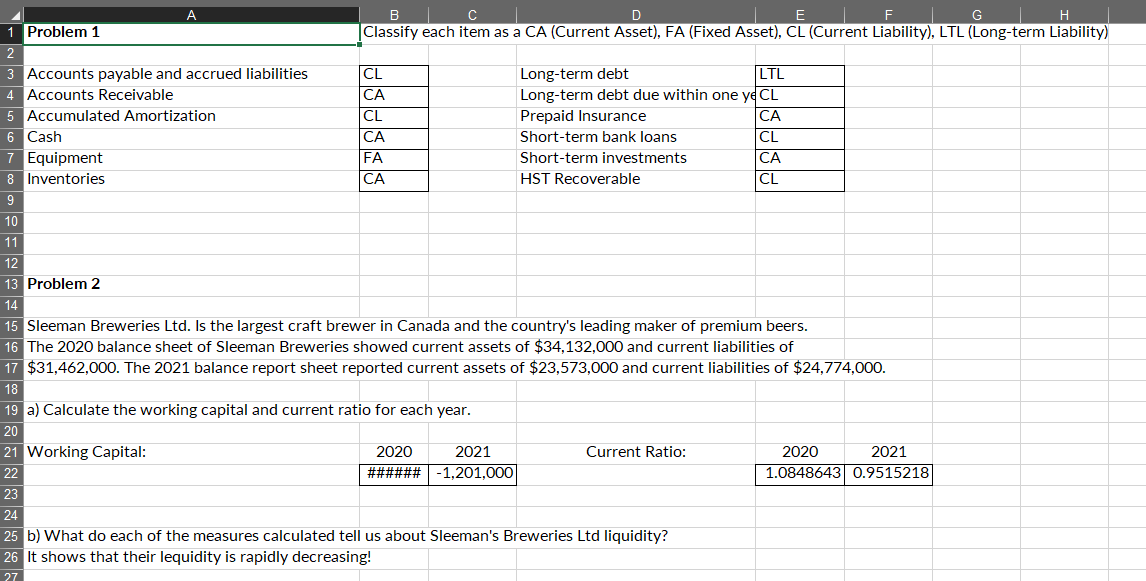Select row 22 header

coord(10,474)
